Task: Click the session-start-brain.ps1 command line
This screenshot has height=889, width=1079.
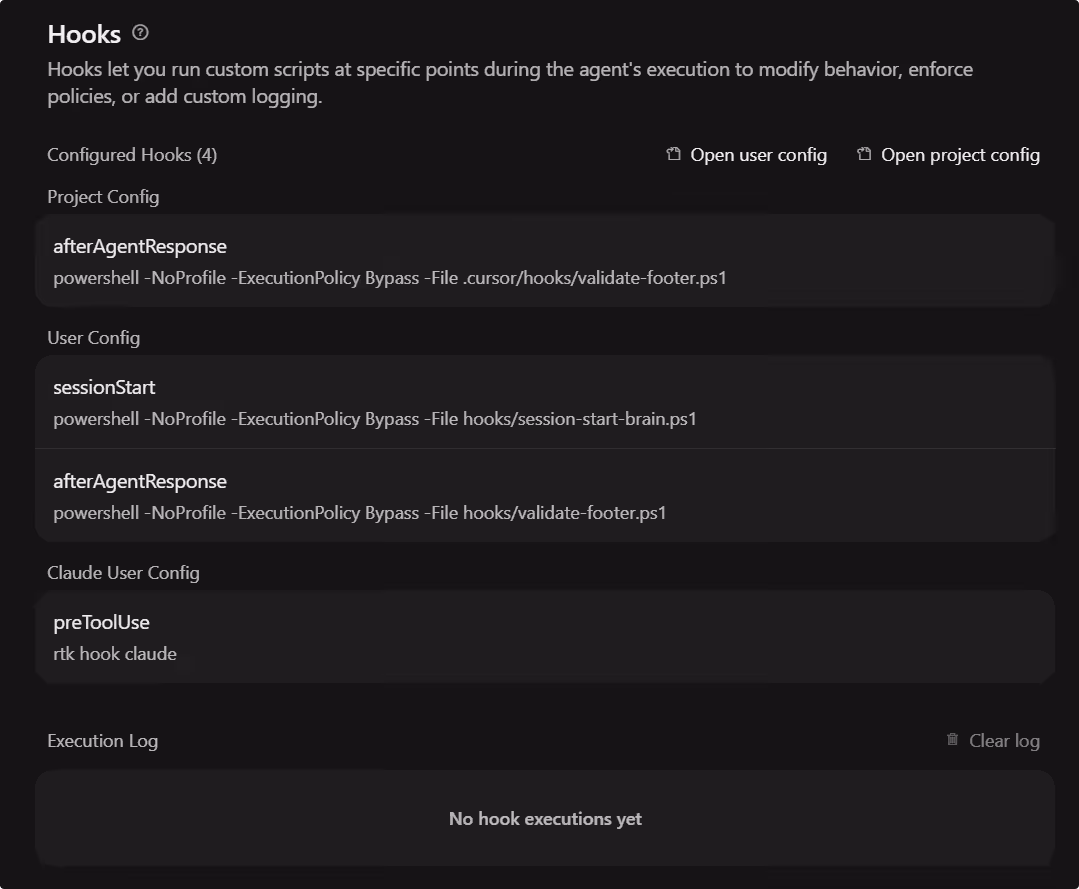Action: [x=375, y=419]
